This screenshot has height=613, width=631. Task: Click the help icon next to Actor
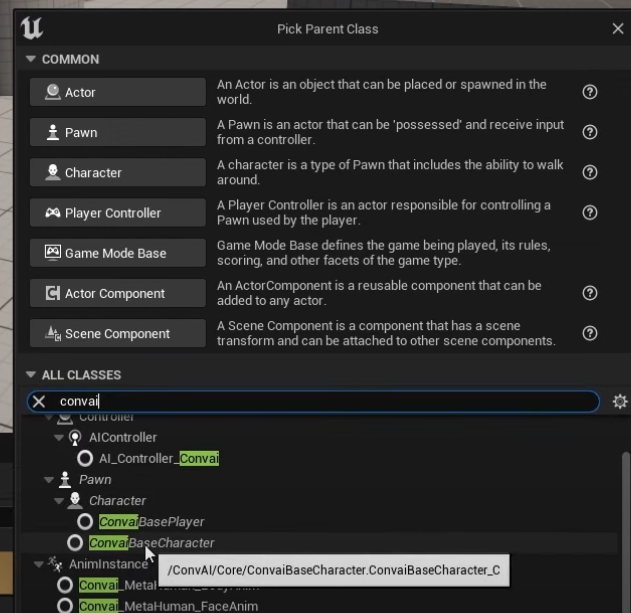point(589,92)
